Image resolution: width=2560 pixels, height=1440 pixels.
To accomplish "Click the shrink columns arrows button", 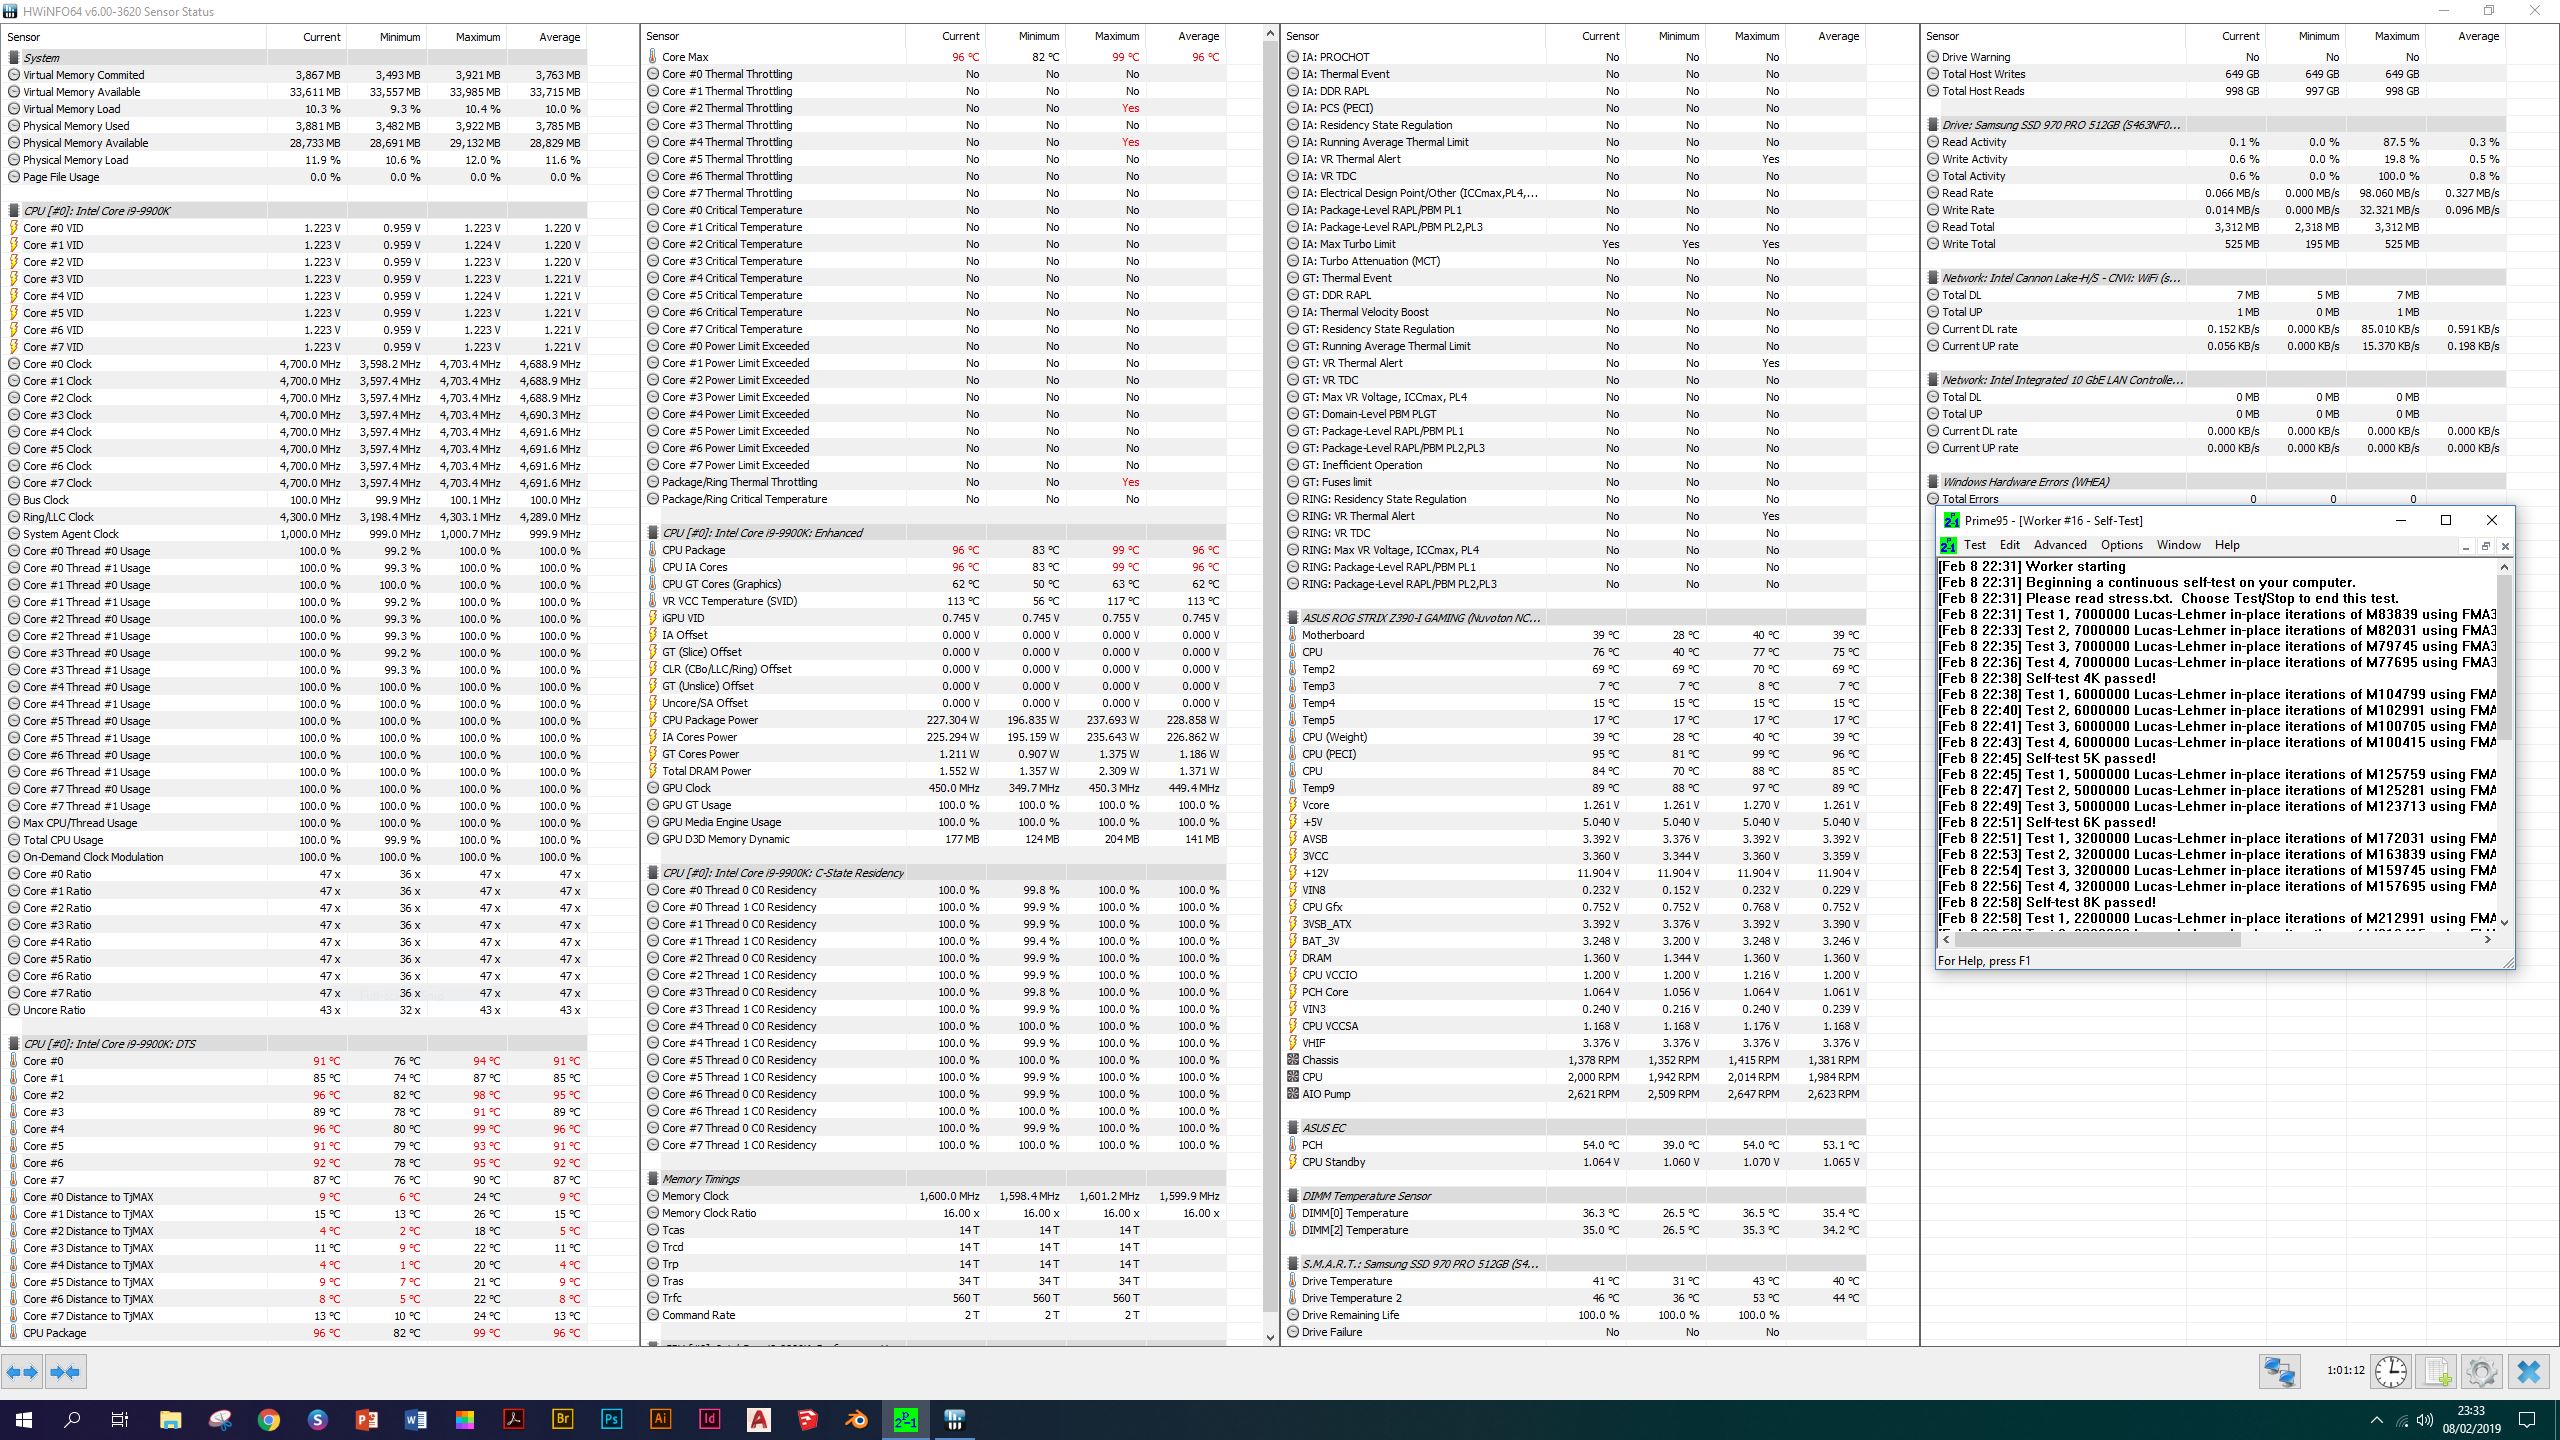I will click(x=66, y=1372).
